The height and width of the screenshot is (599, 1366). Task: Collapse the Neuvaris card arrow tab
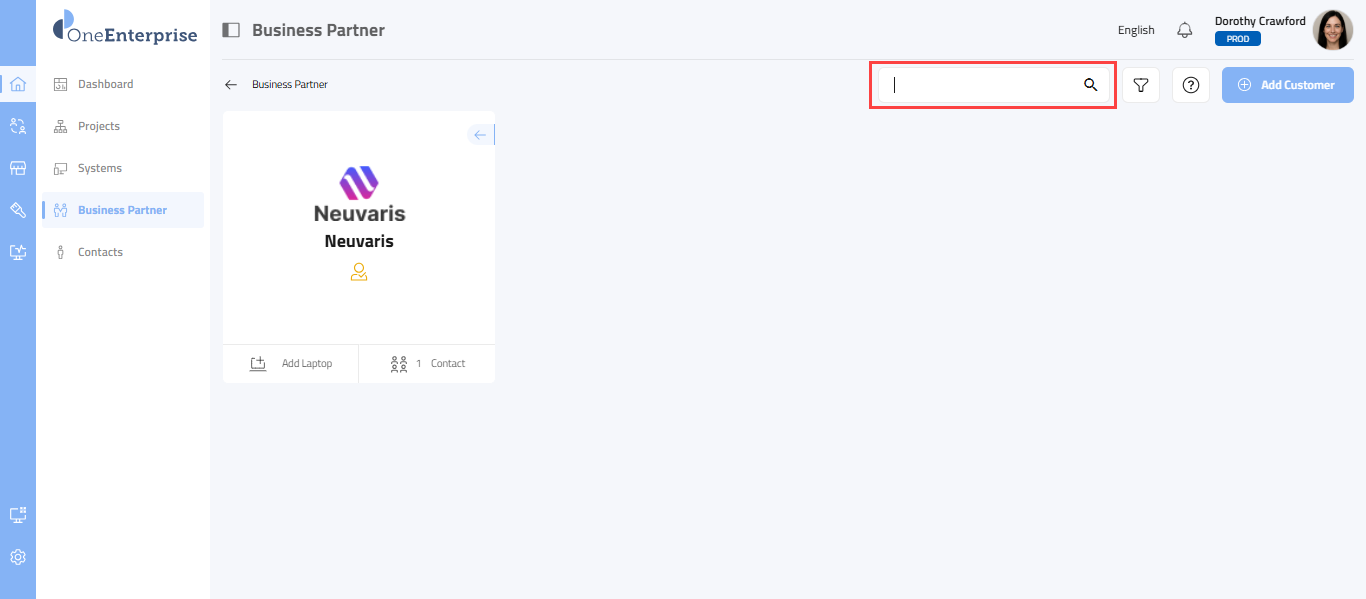481,135
